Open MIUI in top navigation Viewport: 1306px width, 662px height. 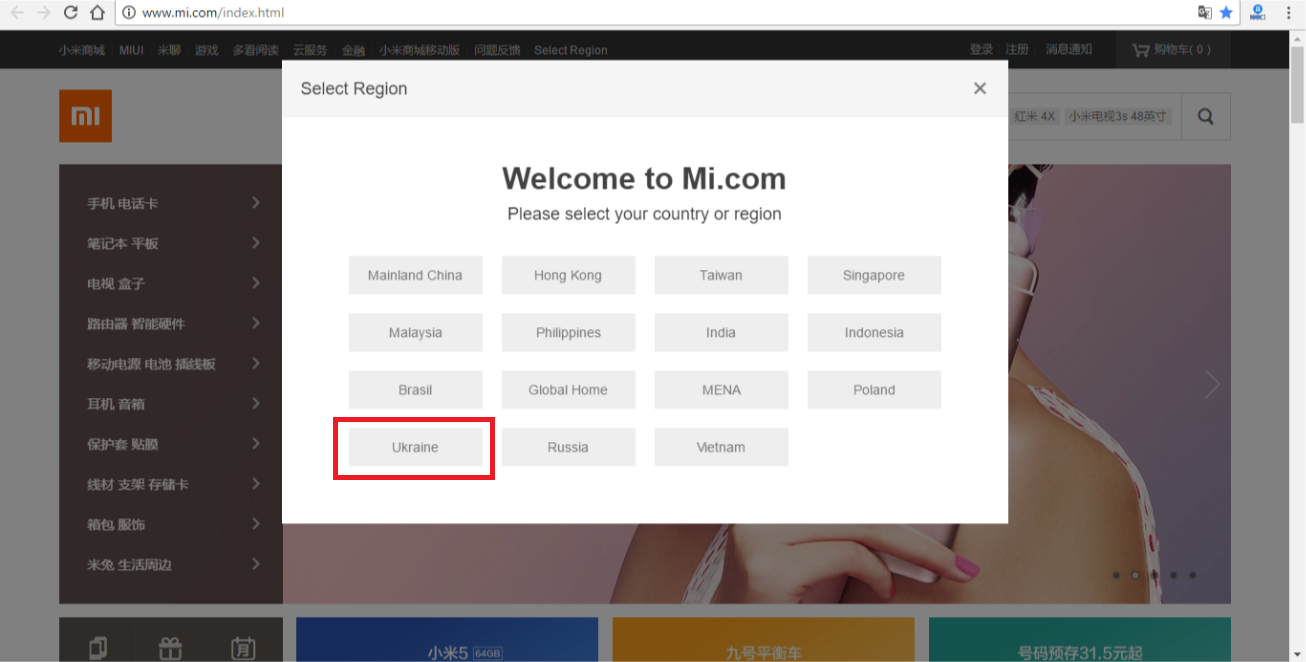[131, 50]
